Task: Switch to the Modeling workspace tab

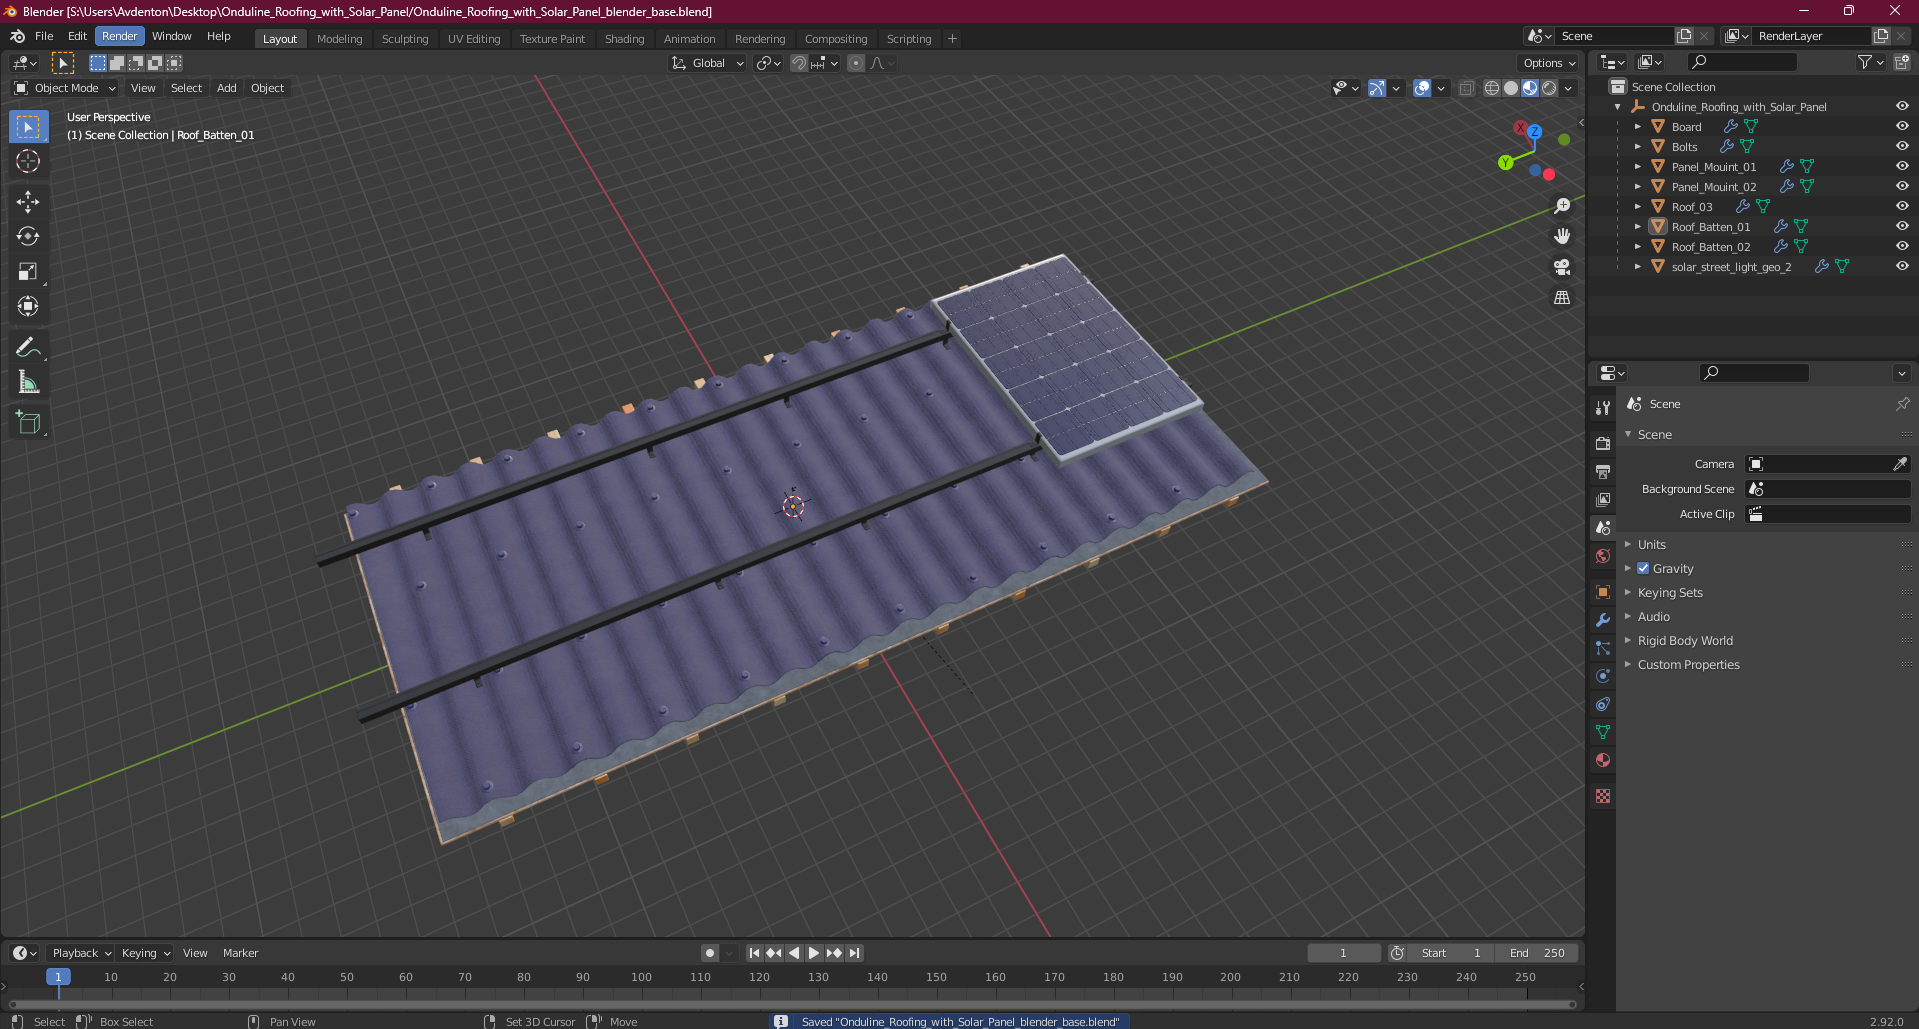Action: tap(339, 39)
